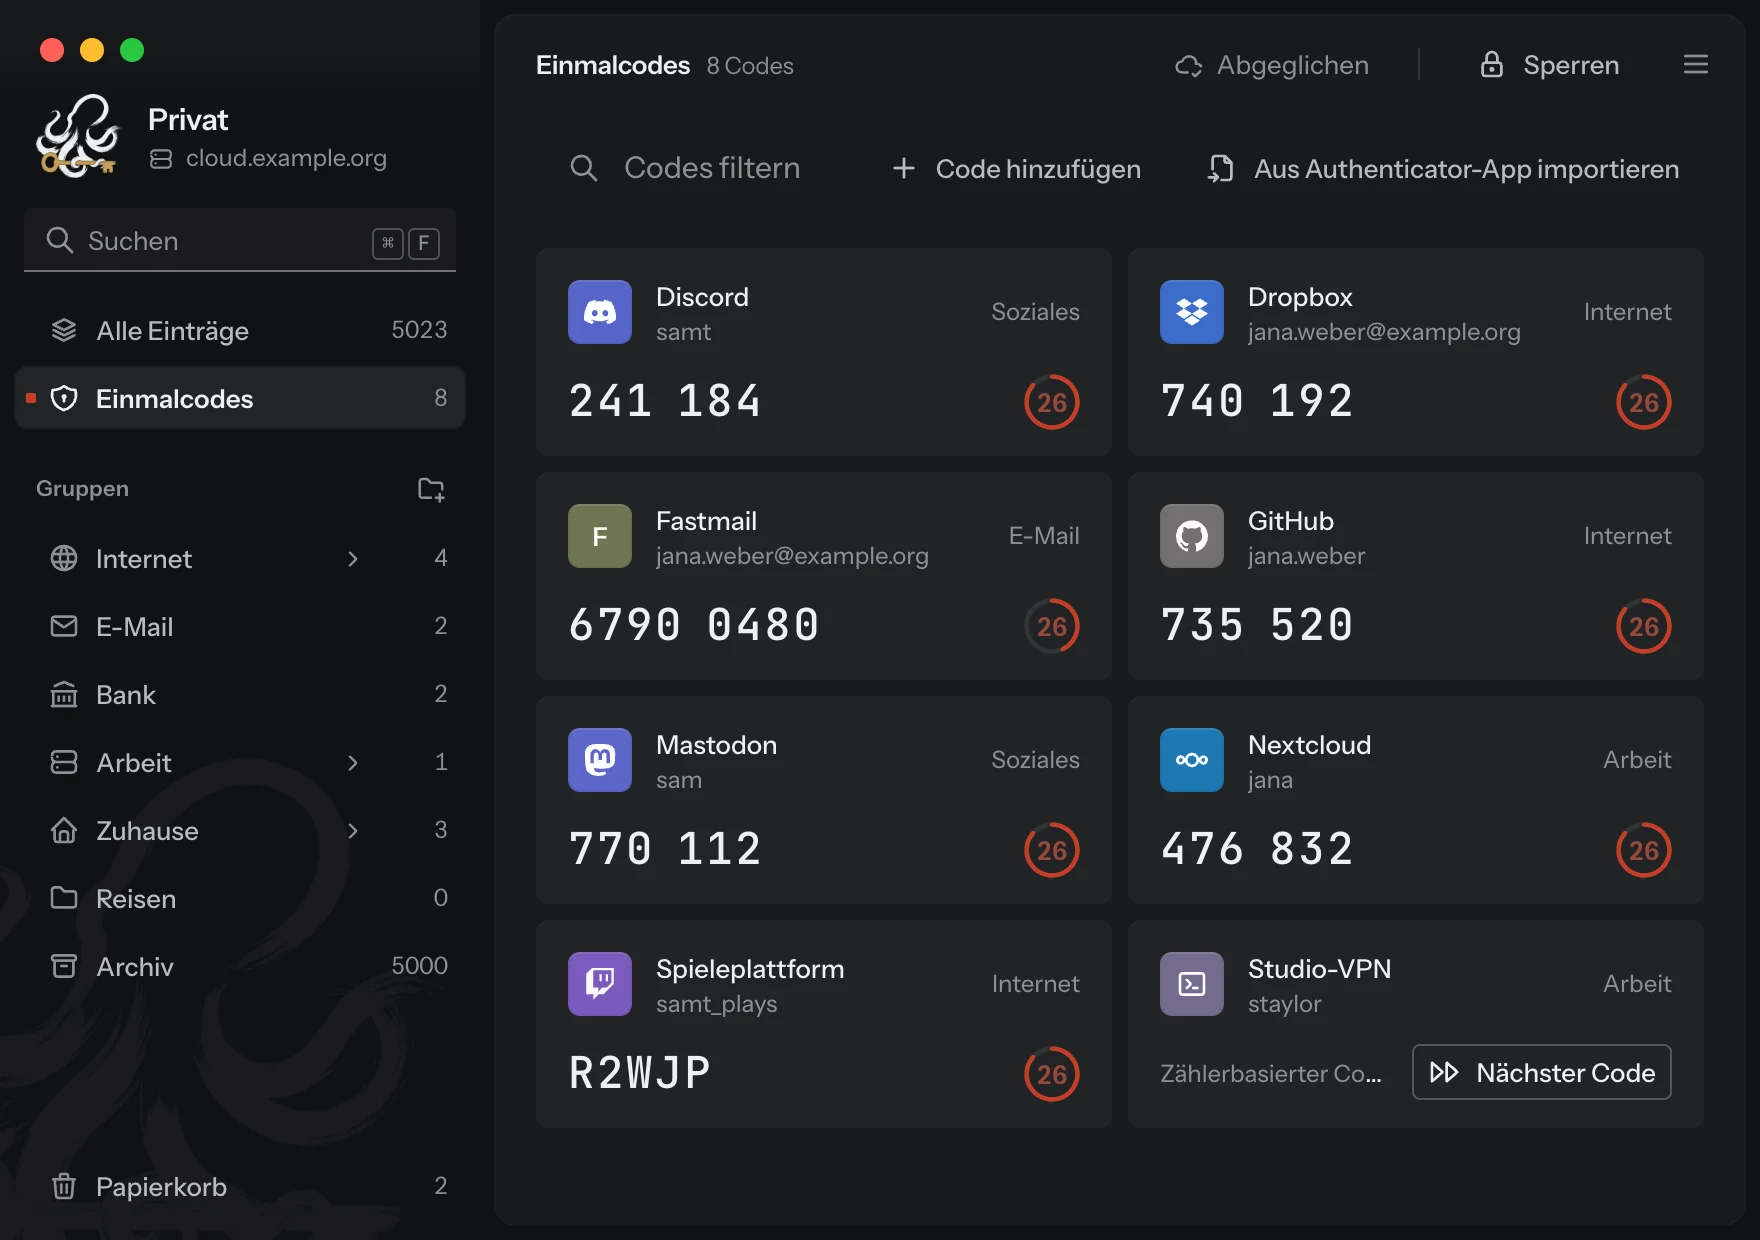Click the Nextcloud service icon

click(x=1192, y=760)
